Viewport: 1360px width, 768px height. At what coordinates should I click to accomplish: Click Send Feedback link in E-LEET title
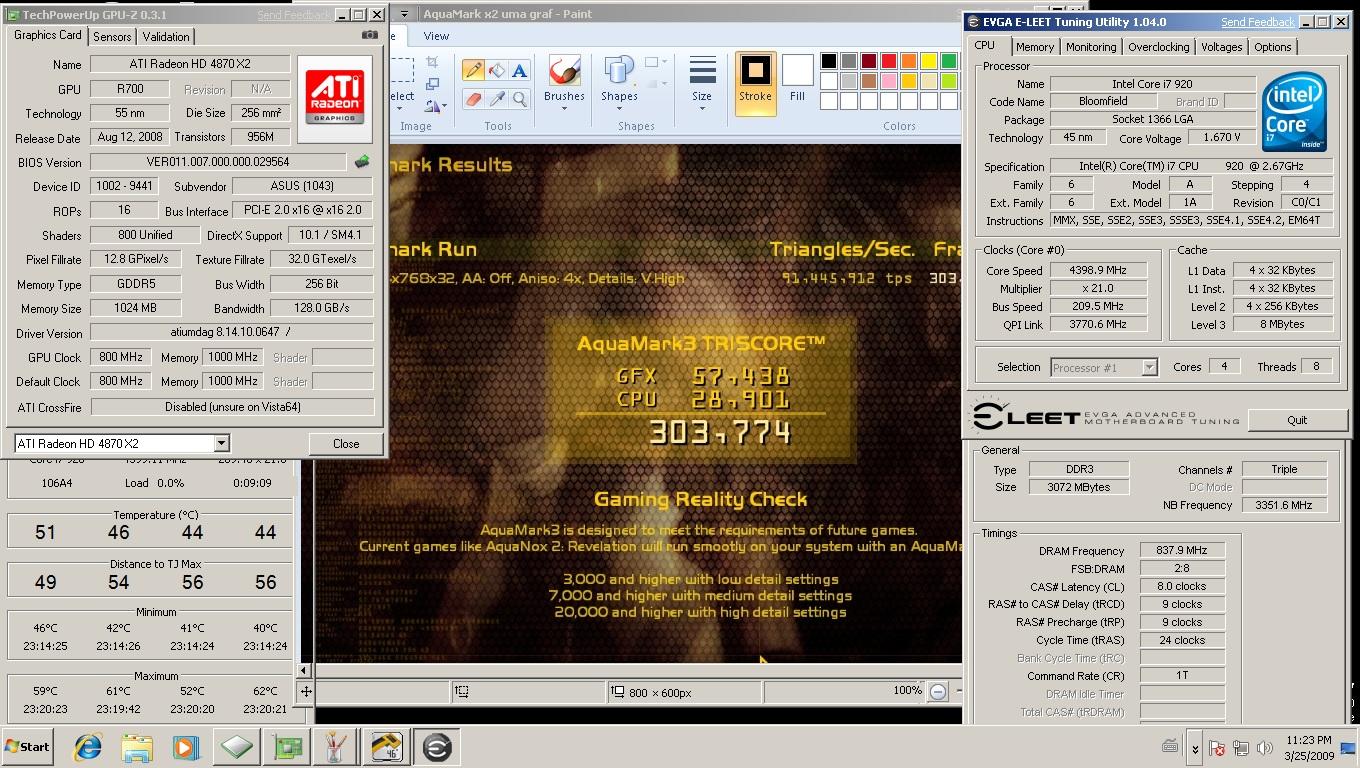point(1258,22)
